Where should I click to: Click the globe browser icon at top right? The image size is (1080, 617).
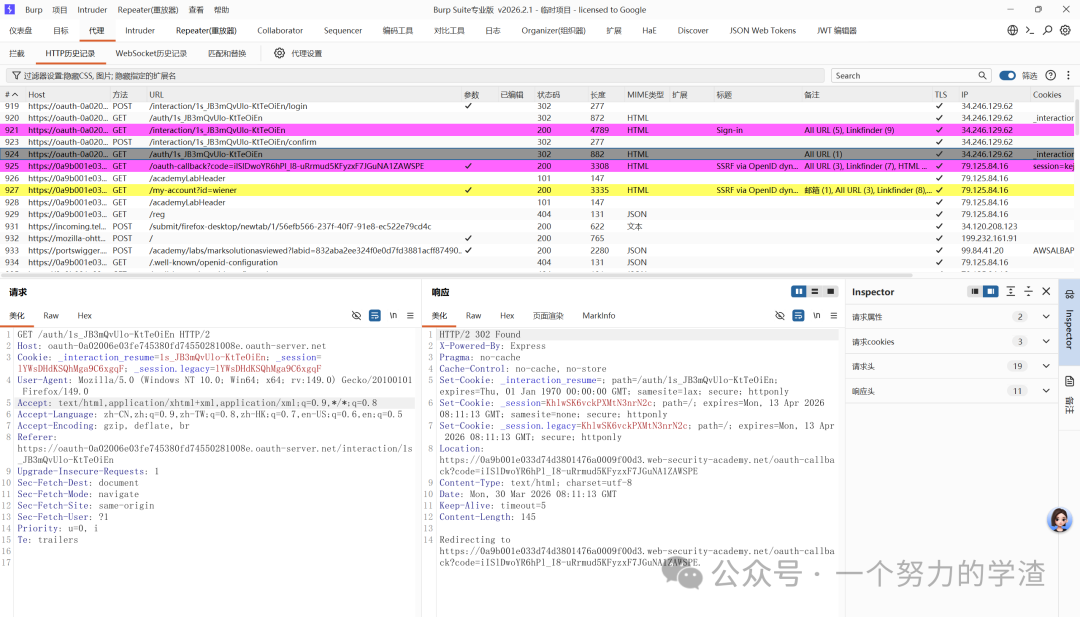1012,30
